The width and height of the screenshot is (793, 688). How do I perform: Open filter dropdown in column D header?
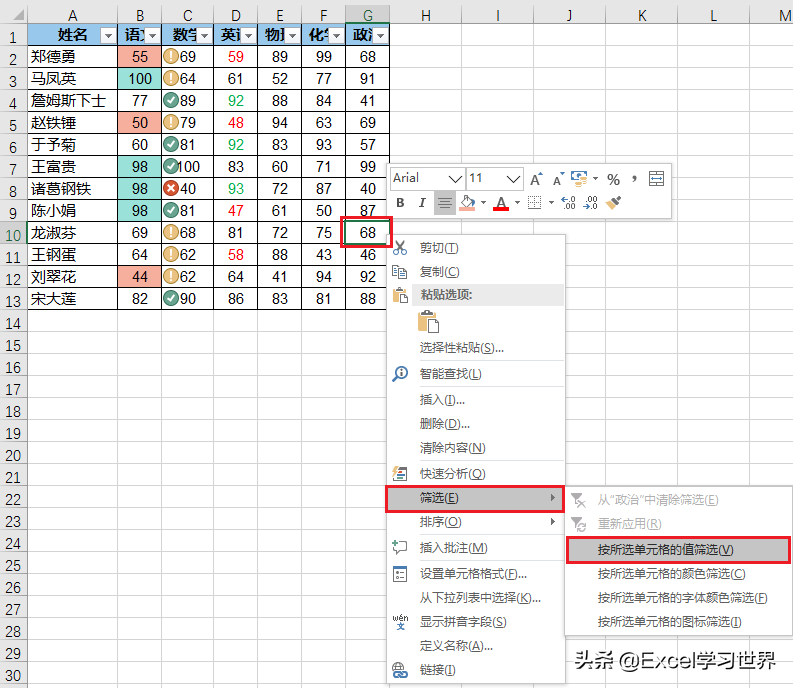[x=248, y=35]
